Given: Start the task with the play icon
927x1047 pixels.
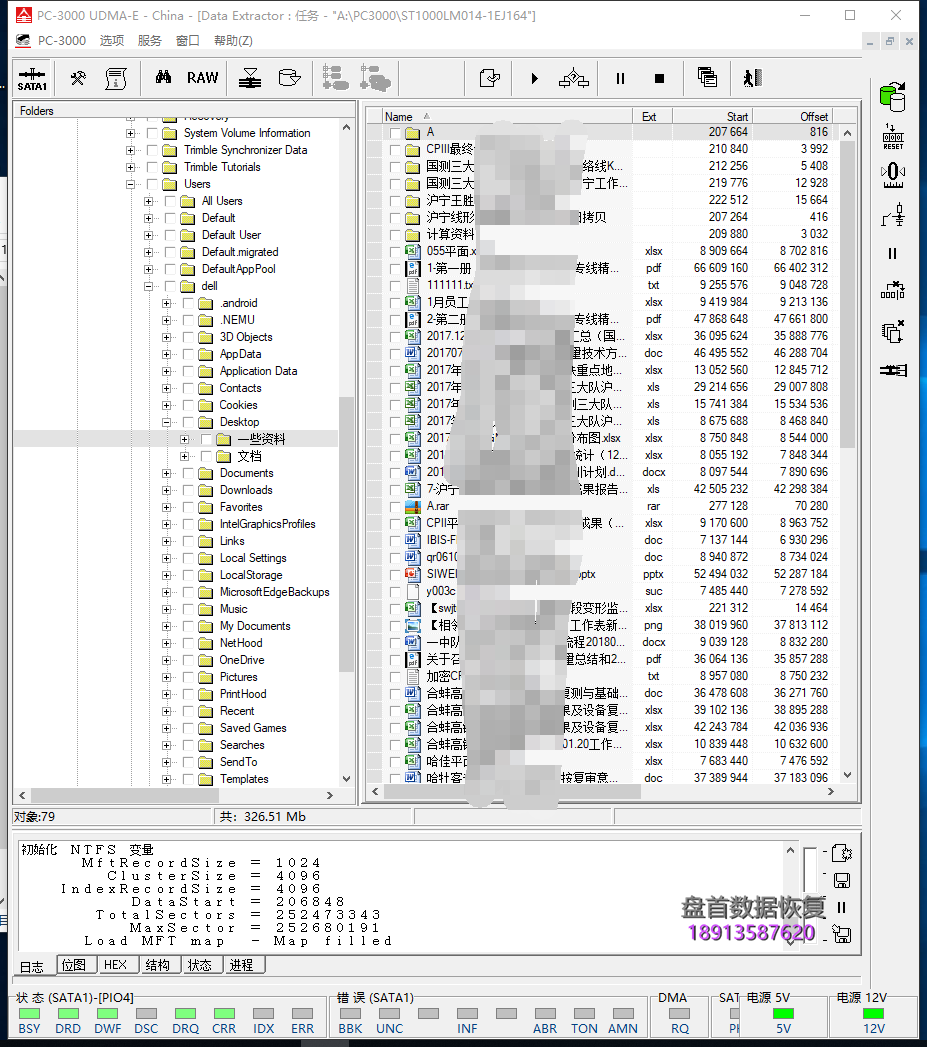Looking at the screenshot, I should pos(534,77).
